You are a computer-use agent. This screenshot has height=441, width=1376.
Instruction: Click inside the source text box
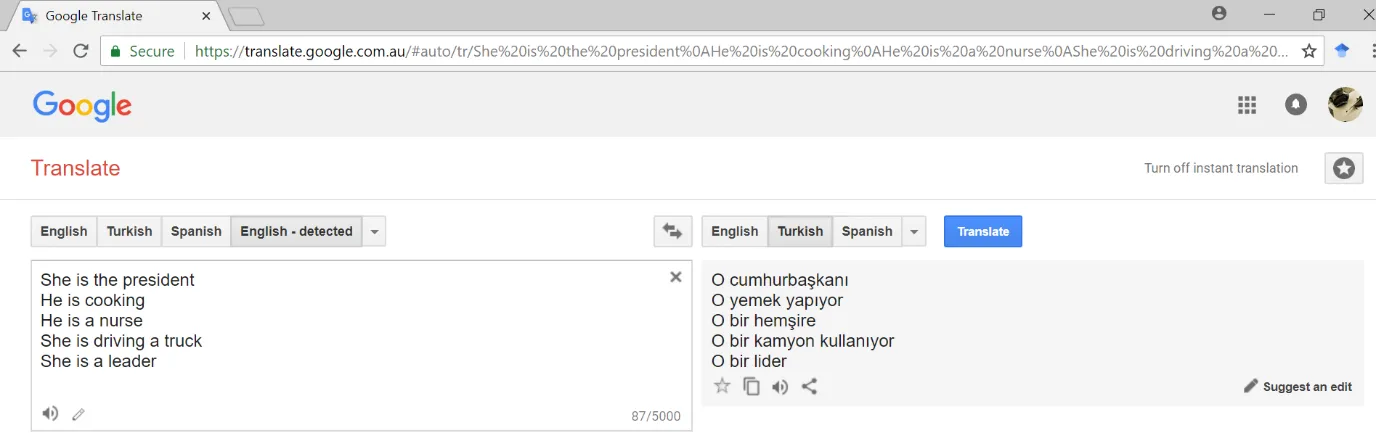[x=361, y=345]
